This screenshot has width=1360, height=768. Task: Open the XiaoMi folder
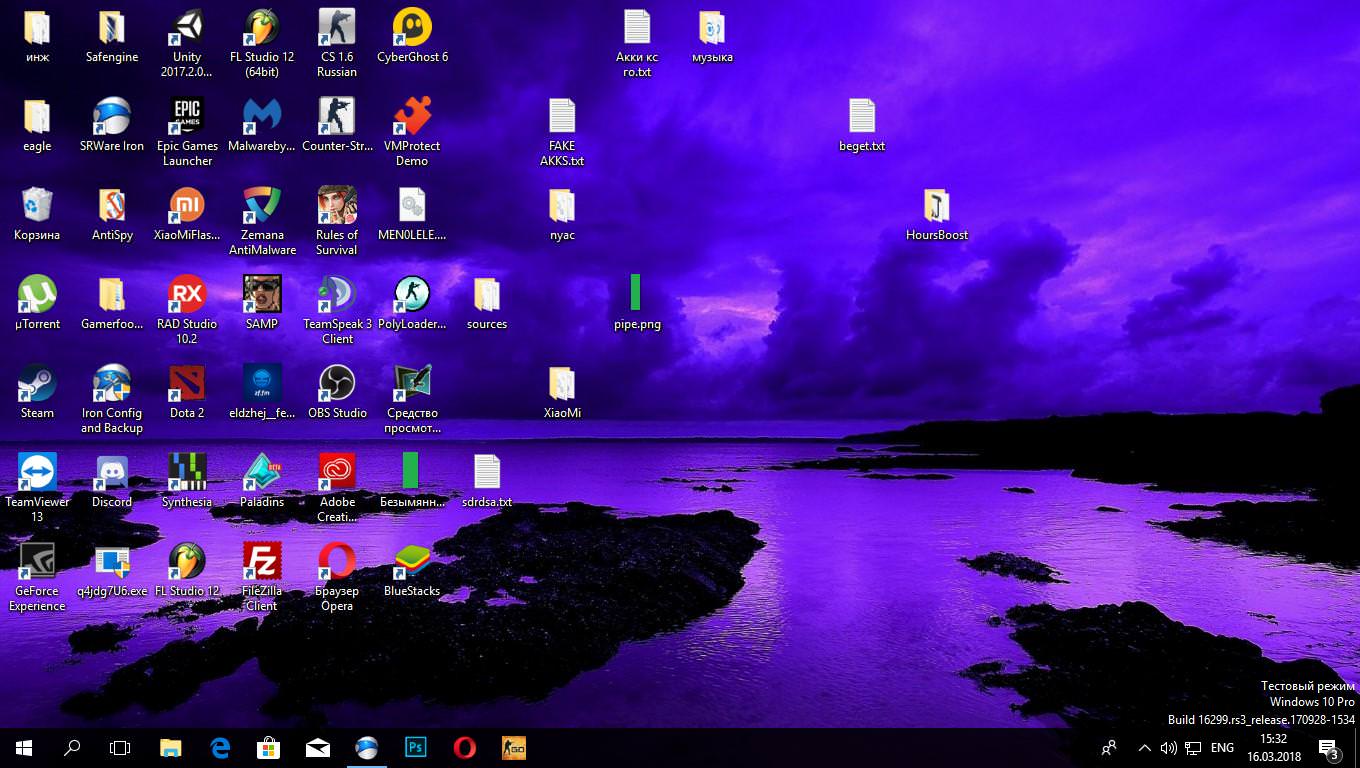pyautogui.click(x=562, y=393)
